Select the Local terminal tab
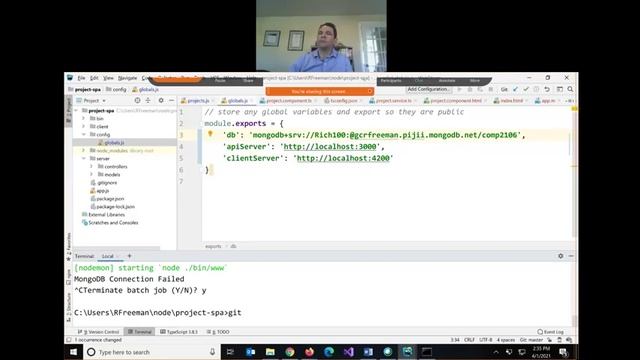Screen dimensions: 640x360 108,256
